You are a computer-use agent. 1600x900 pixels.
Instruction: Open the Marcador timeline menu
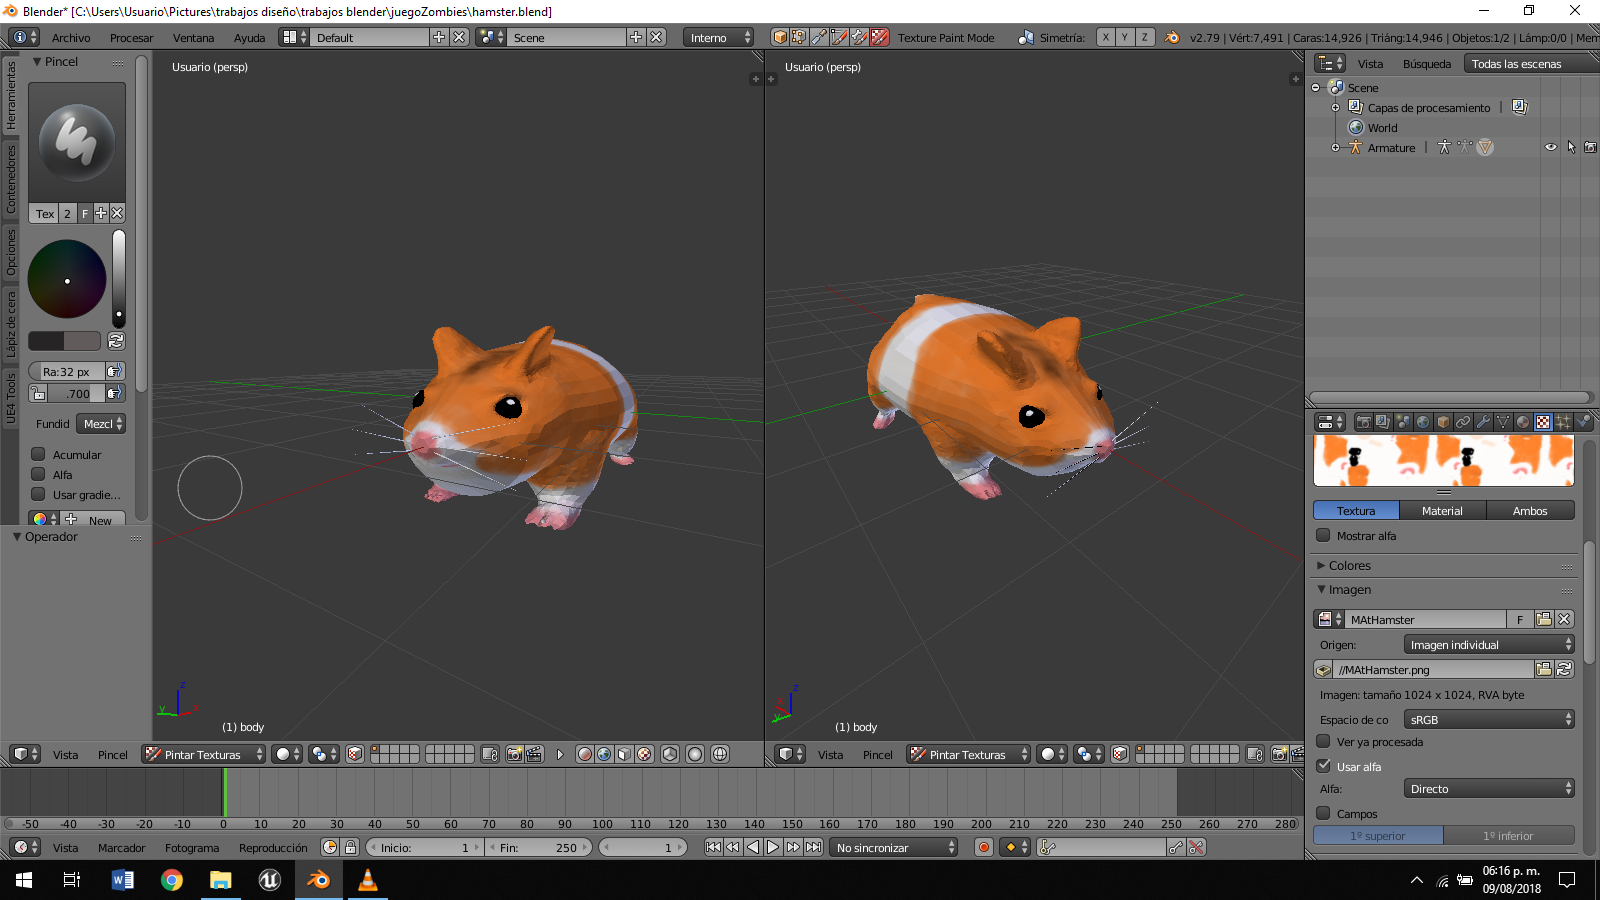point(121,847)
